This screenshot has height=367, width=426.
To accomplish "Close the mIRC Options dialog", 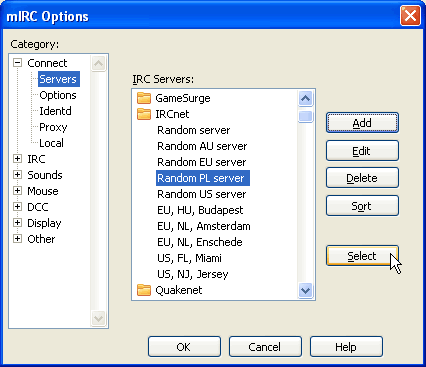I will click(410, 16).
